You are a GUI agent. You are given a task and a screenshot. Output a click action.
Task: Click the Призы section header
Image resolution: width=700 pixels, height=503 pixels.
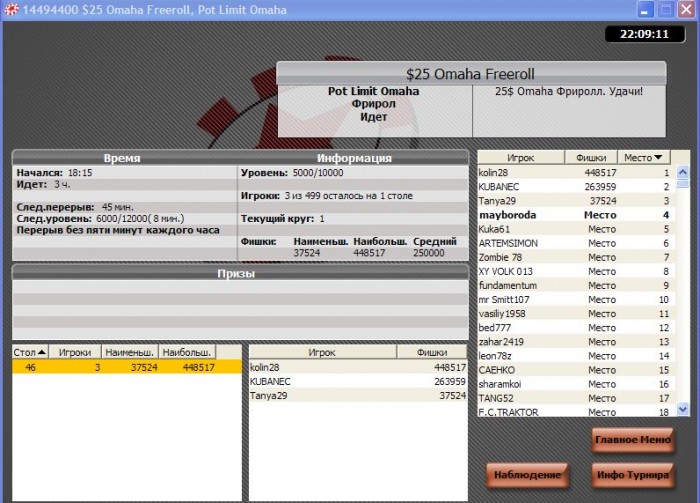coord(240,273)
